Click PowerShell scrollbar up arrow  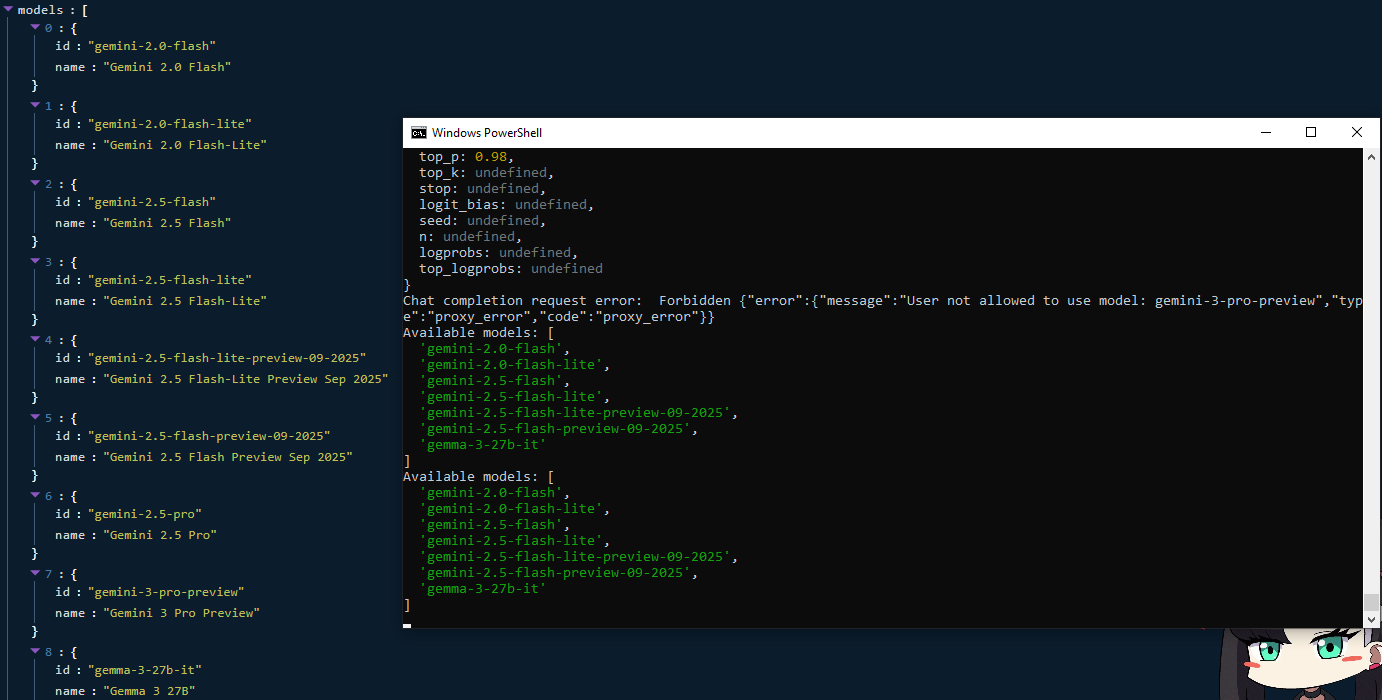(1372, 157)
